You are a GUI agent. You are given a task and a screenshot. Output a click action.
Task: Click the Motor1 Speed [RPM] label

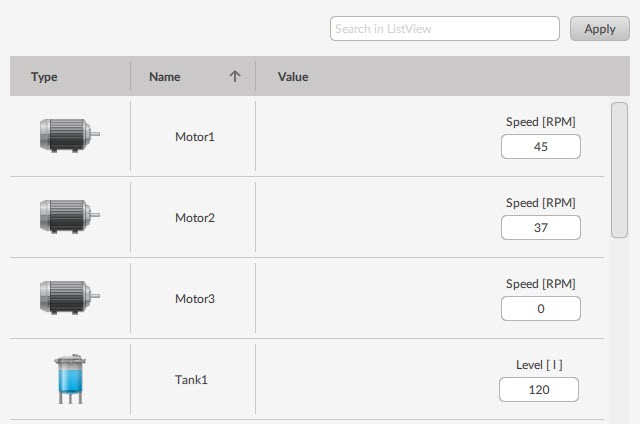[541, 122]
